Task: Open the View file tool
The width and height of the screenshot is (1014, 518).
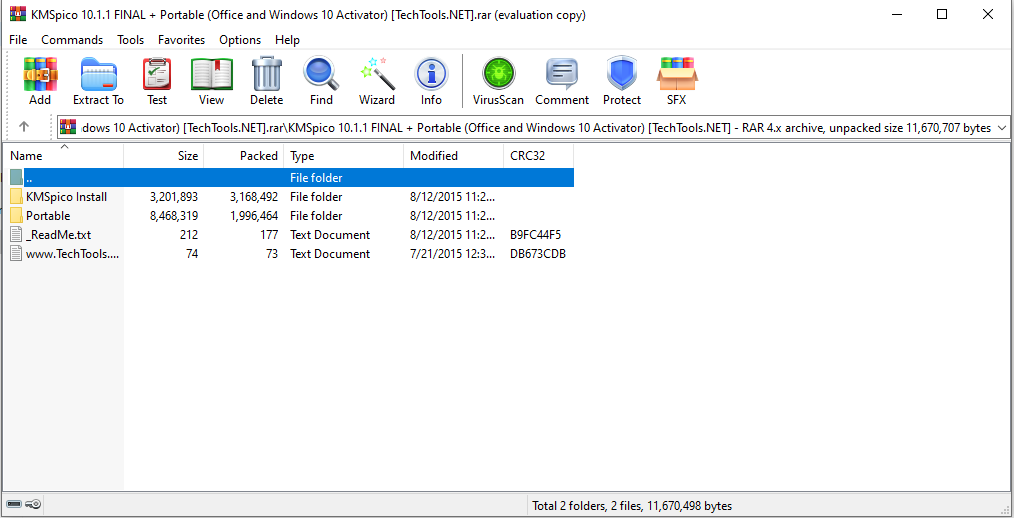Action: pos(211,74)
